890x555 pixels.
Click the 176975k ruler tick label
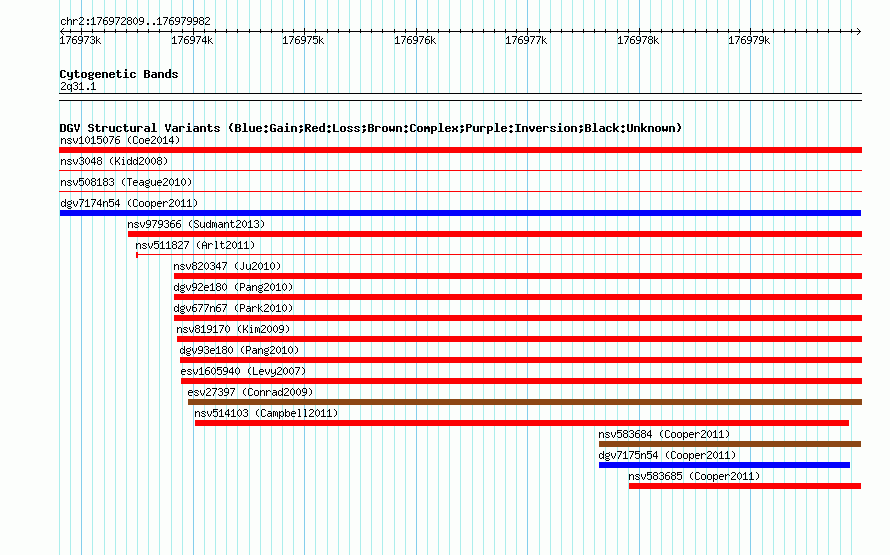(303, 40)
